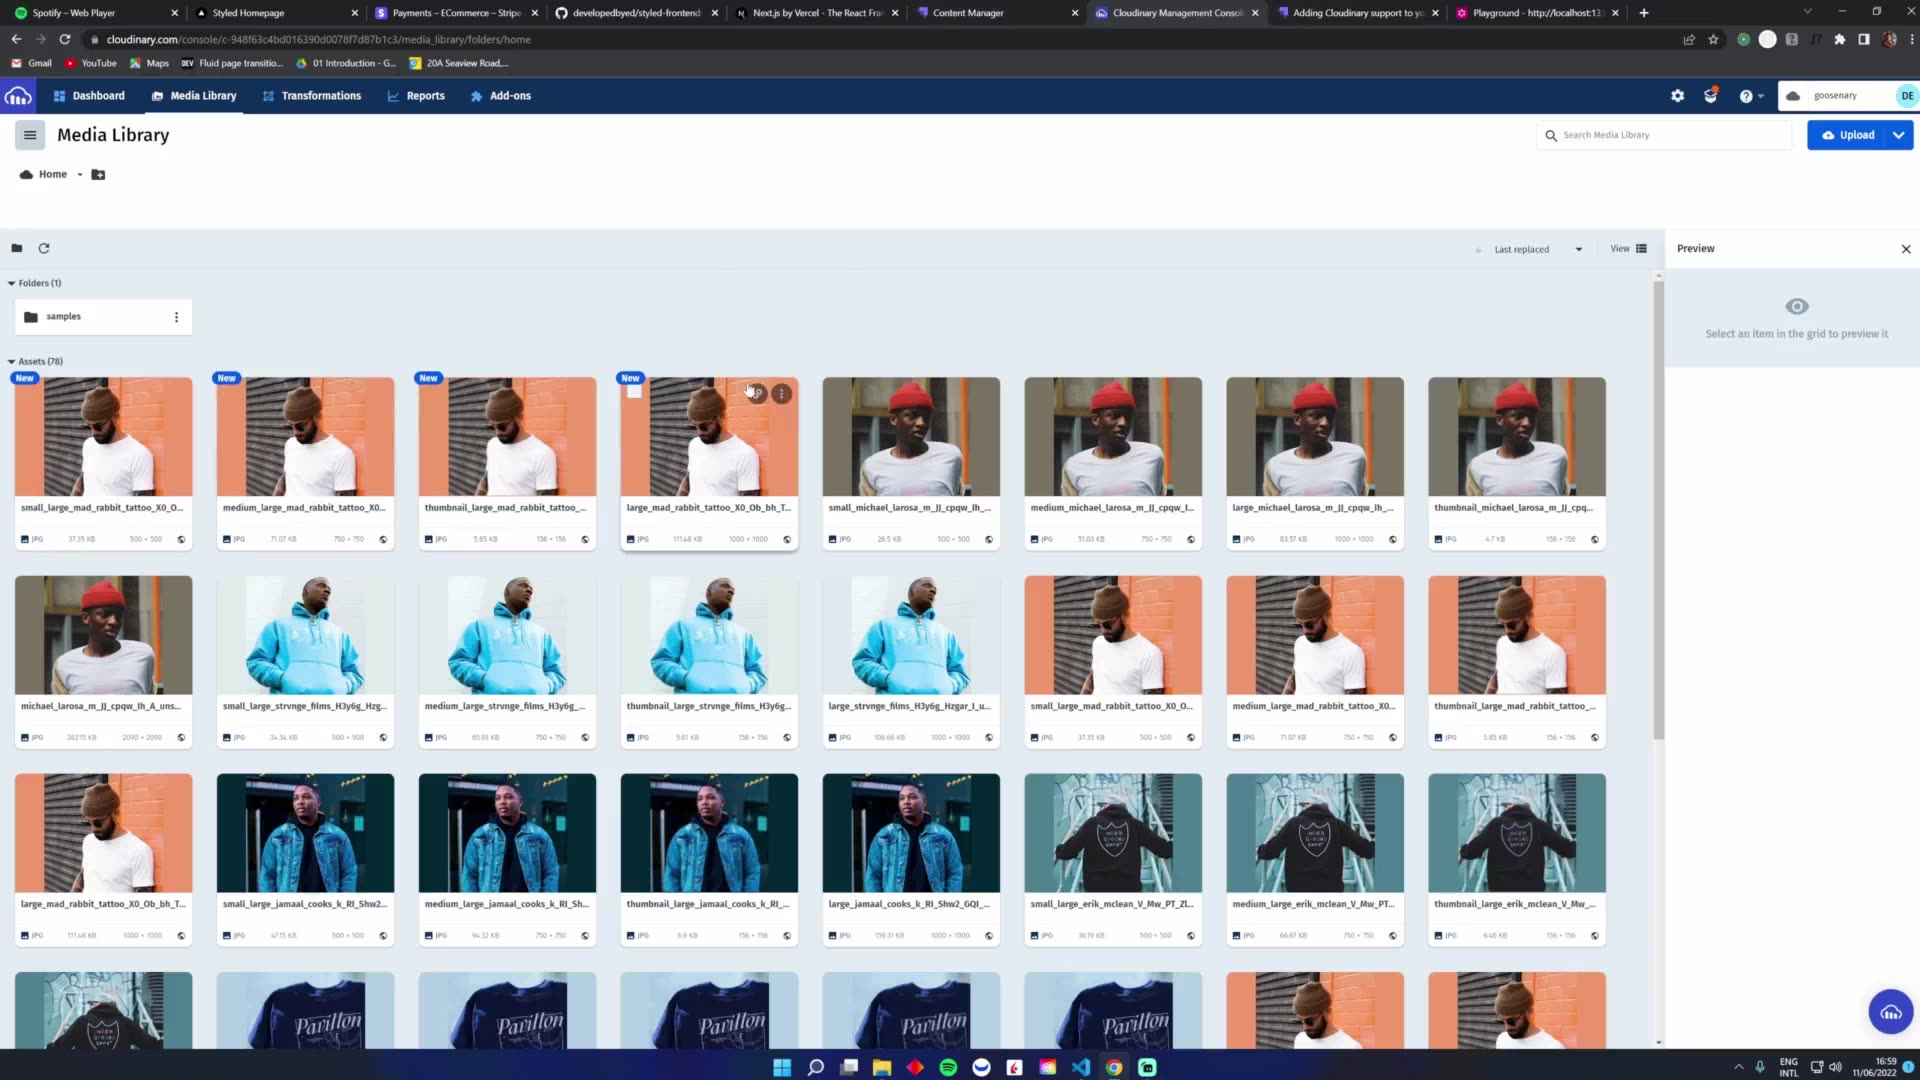Click the copy URL link icon on hovered image

coord(758,394)
